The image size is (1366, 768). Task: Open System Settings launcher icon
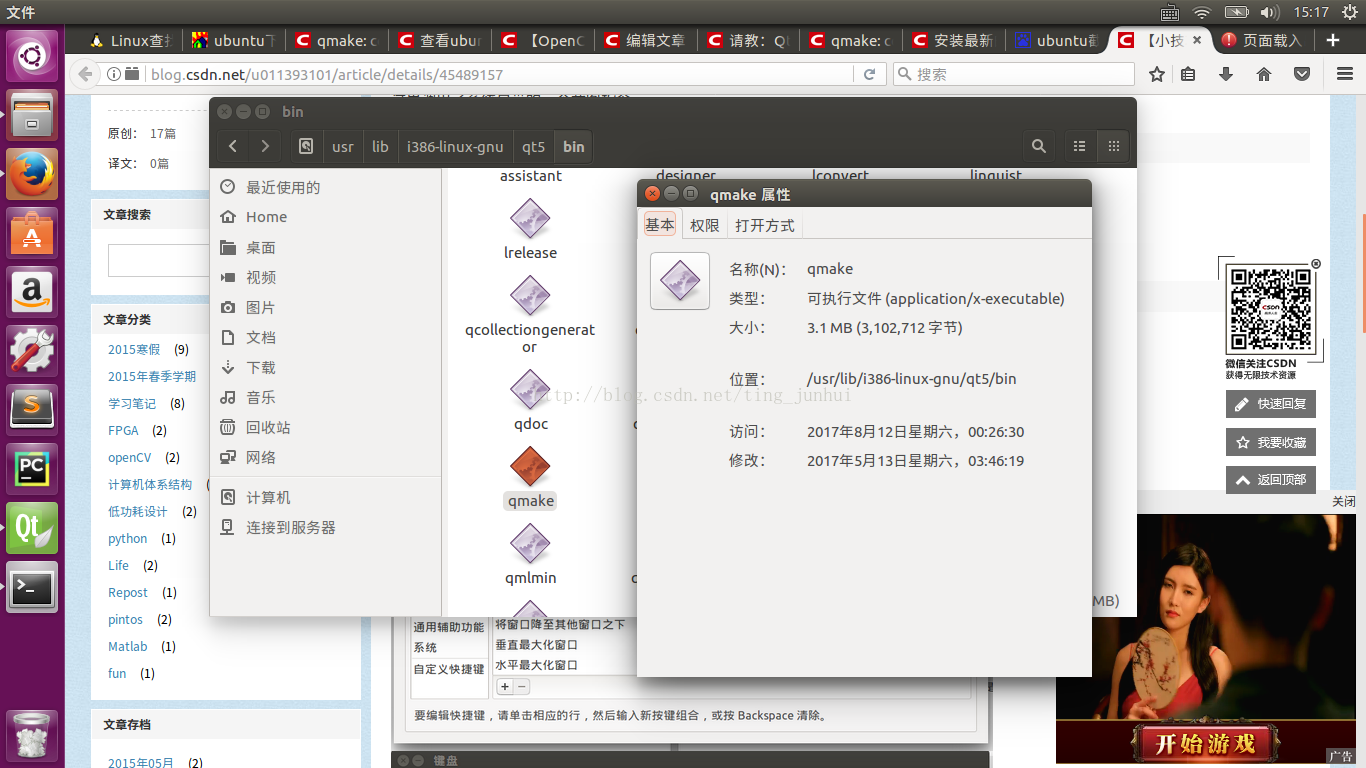33,352
